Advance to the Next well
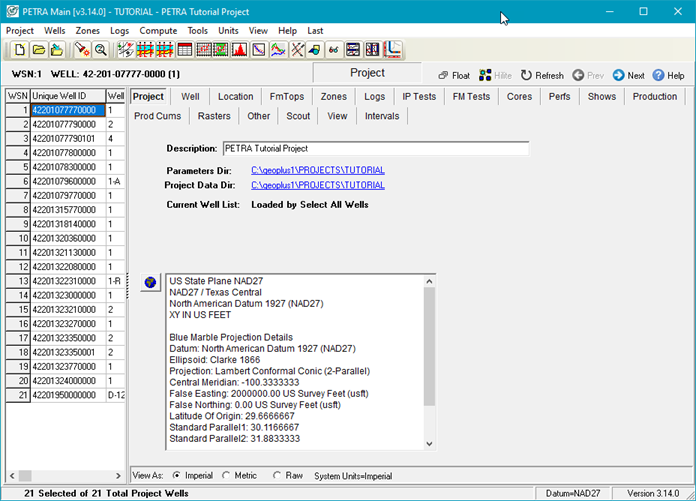 (x=629, y=75)
